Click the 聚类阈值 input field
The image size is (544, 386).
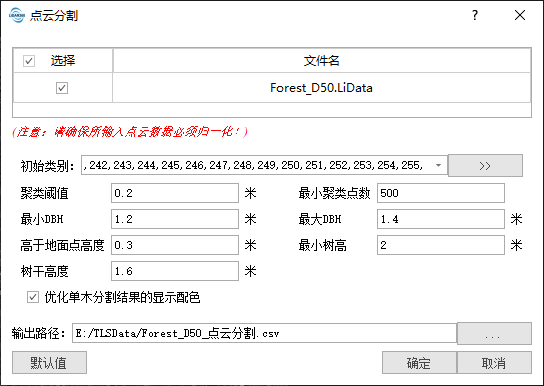pyautogui.click(x=175, y=193)
